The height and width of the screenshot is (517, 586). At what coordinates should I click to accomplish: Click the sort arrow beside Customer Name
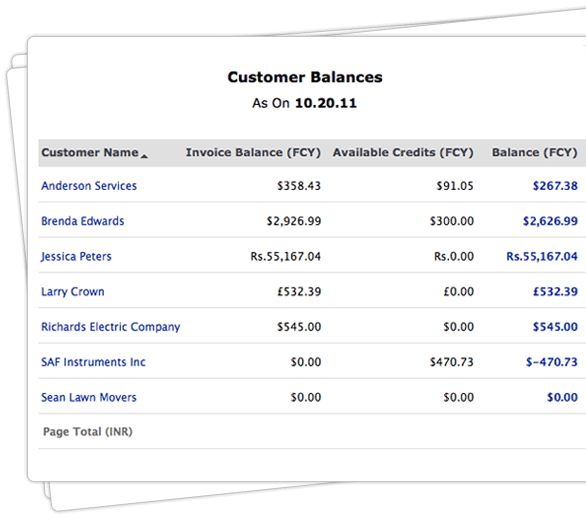coord(144,156)
